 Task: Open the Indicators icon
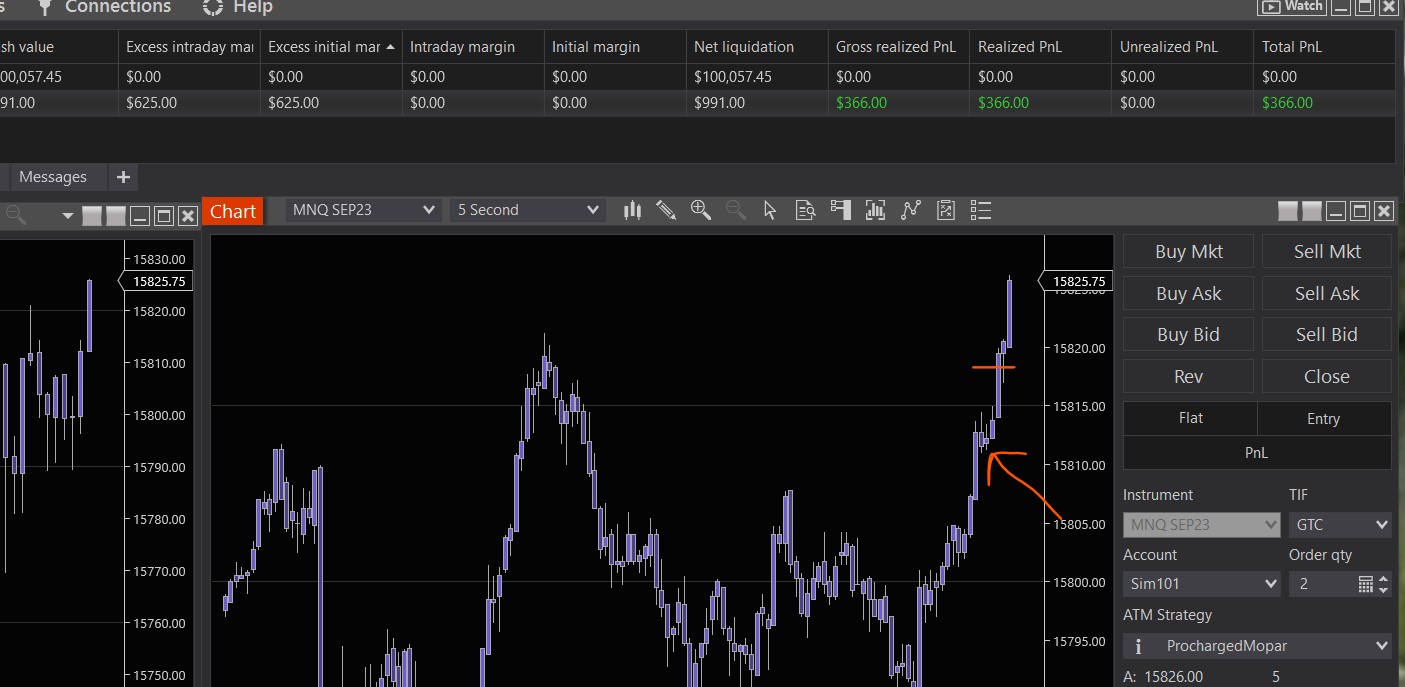(x=910, y=210)
